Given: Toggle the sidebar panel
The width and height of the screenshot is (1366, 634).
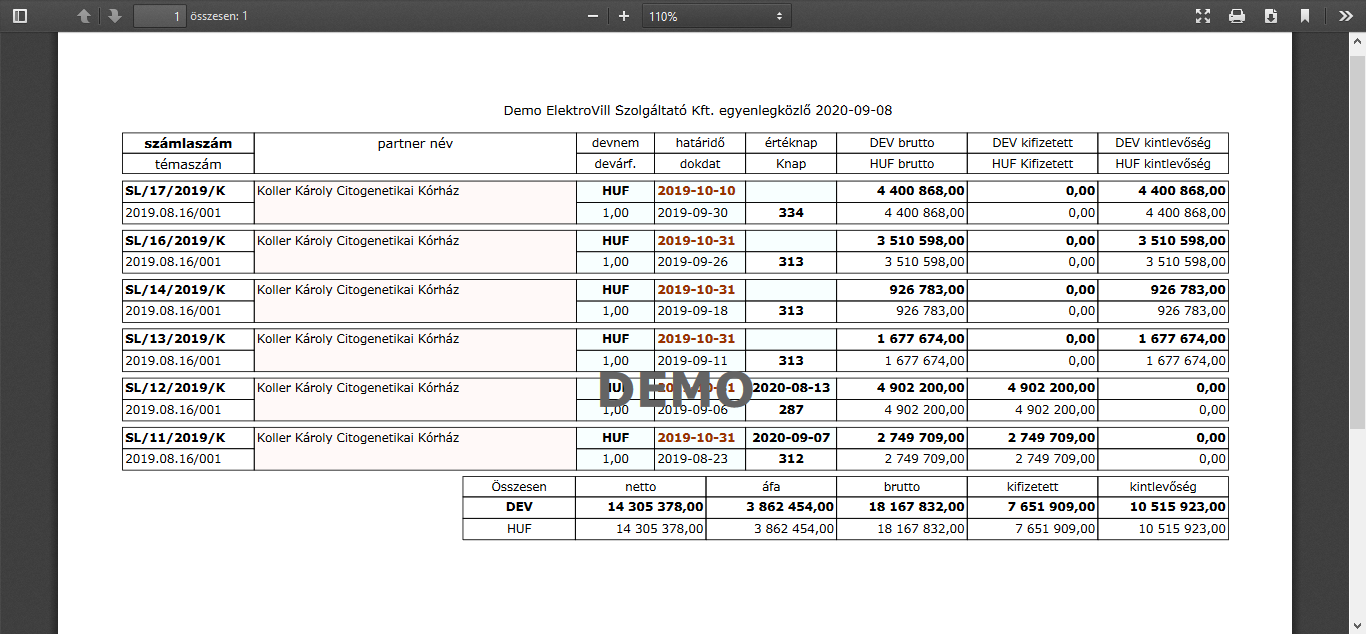Looking at the screenshot, I should (x=20, y=16).
